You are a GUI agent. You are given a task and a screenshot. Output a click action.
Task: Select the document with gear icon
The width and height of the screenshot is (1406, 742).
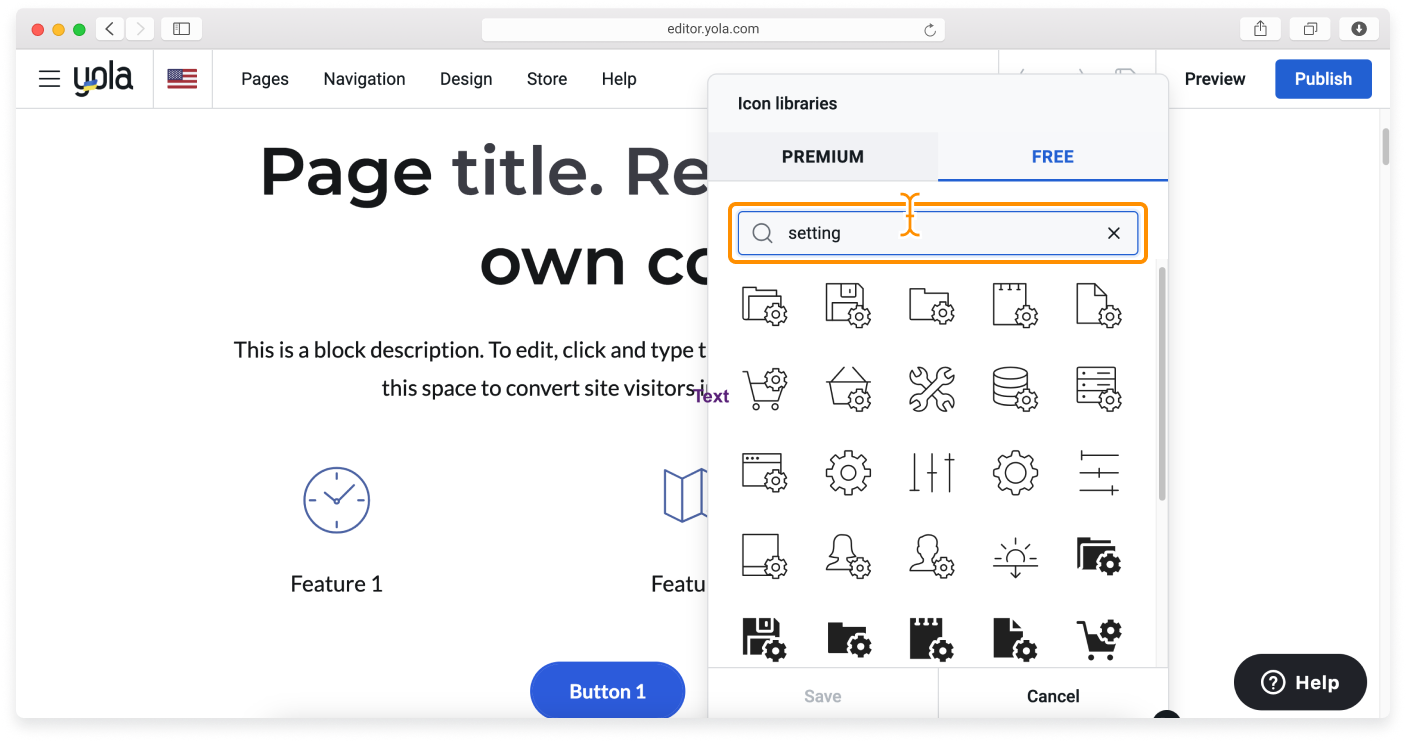point(1098,305)
